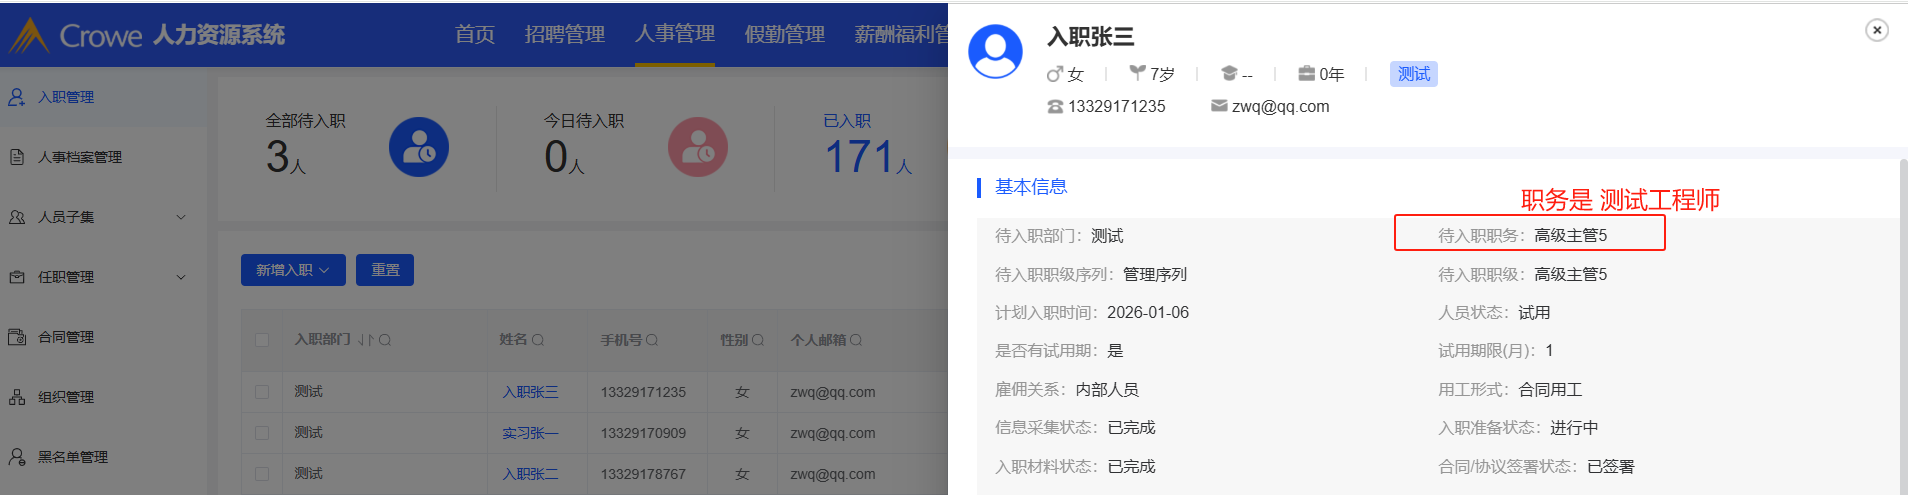1908x495 pixels.
Task: Search icon in 入职部门 column header
Action: 385,340
